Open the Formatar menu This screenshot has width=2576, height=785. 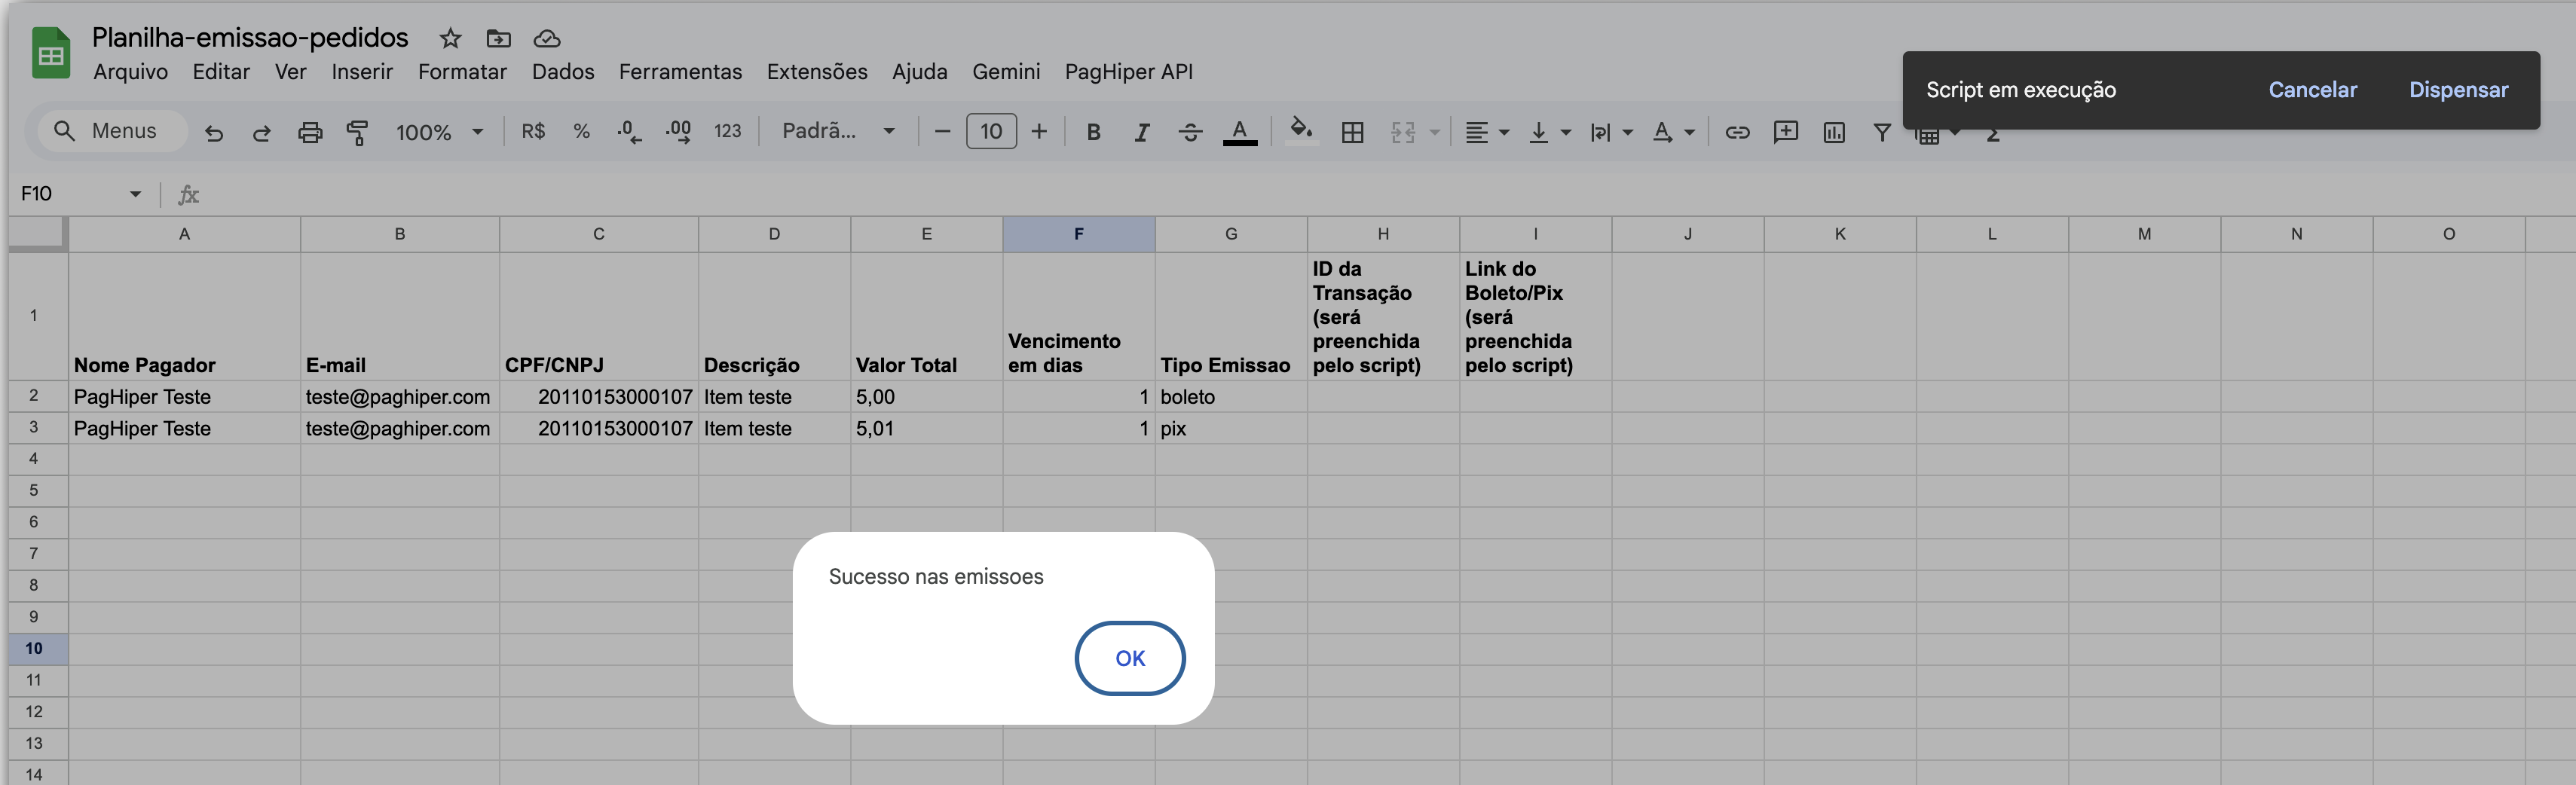tap(462, 72)
